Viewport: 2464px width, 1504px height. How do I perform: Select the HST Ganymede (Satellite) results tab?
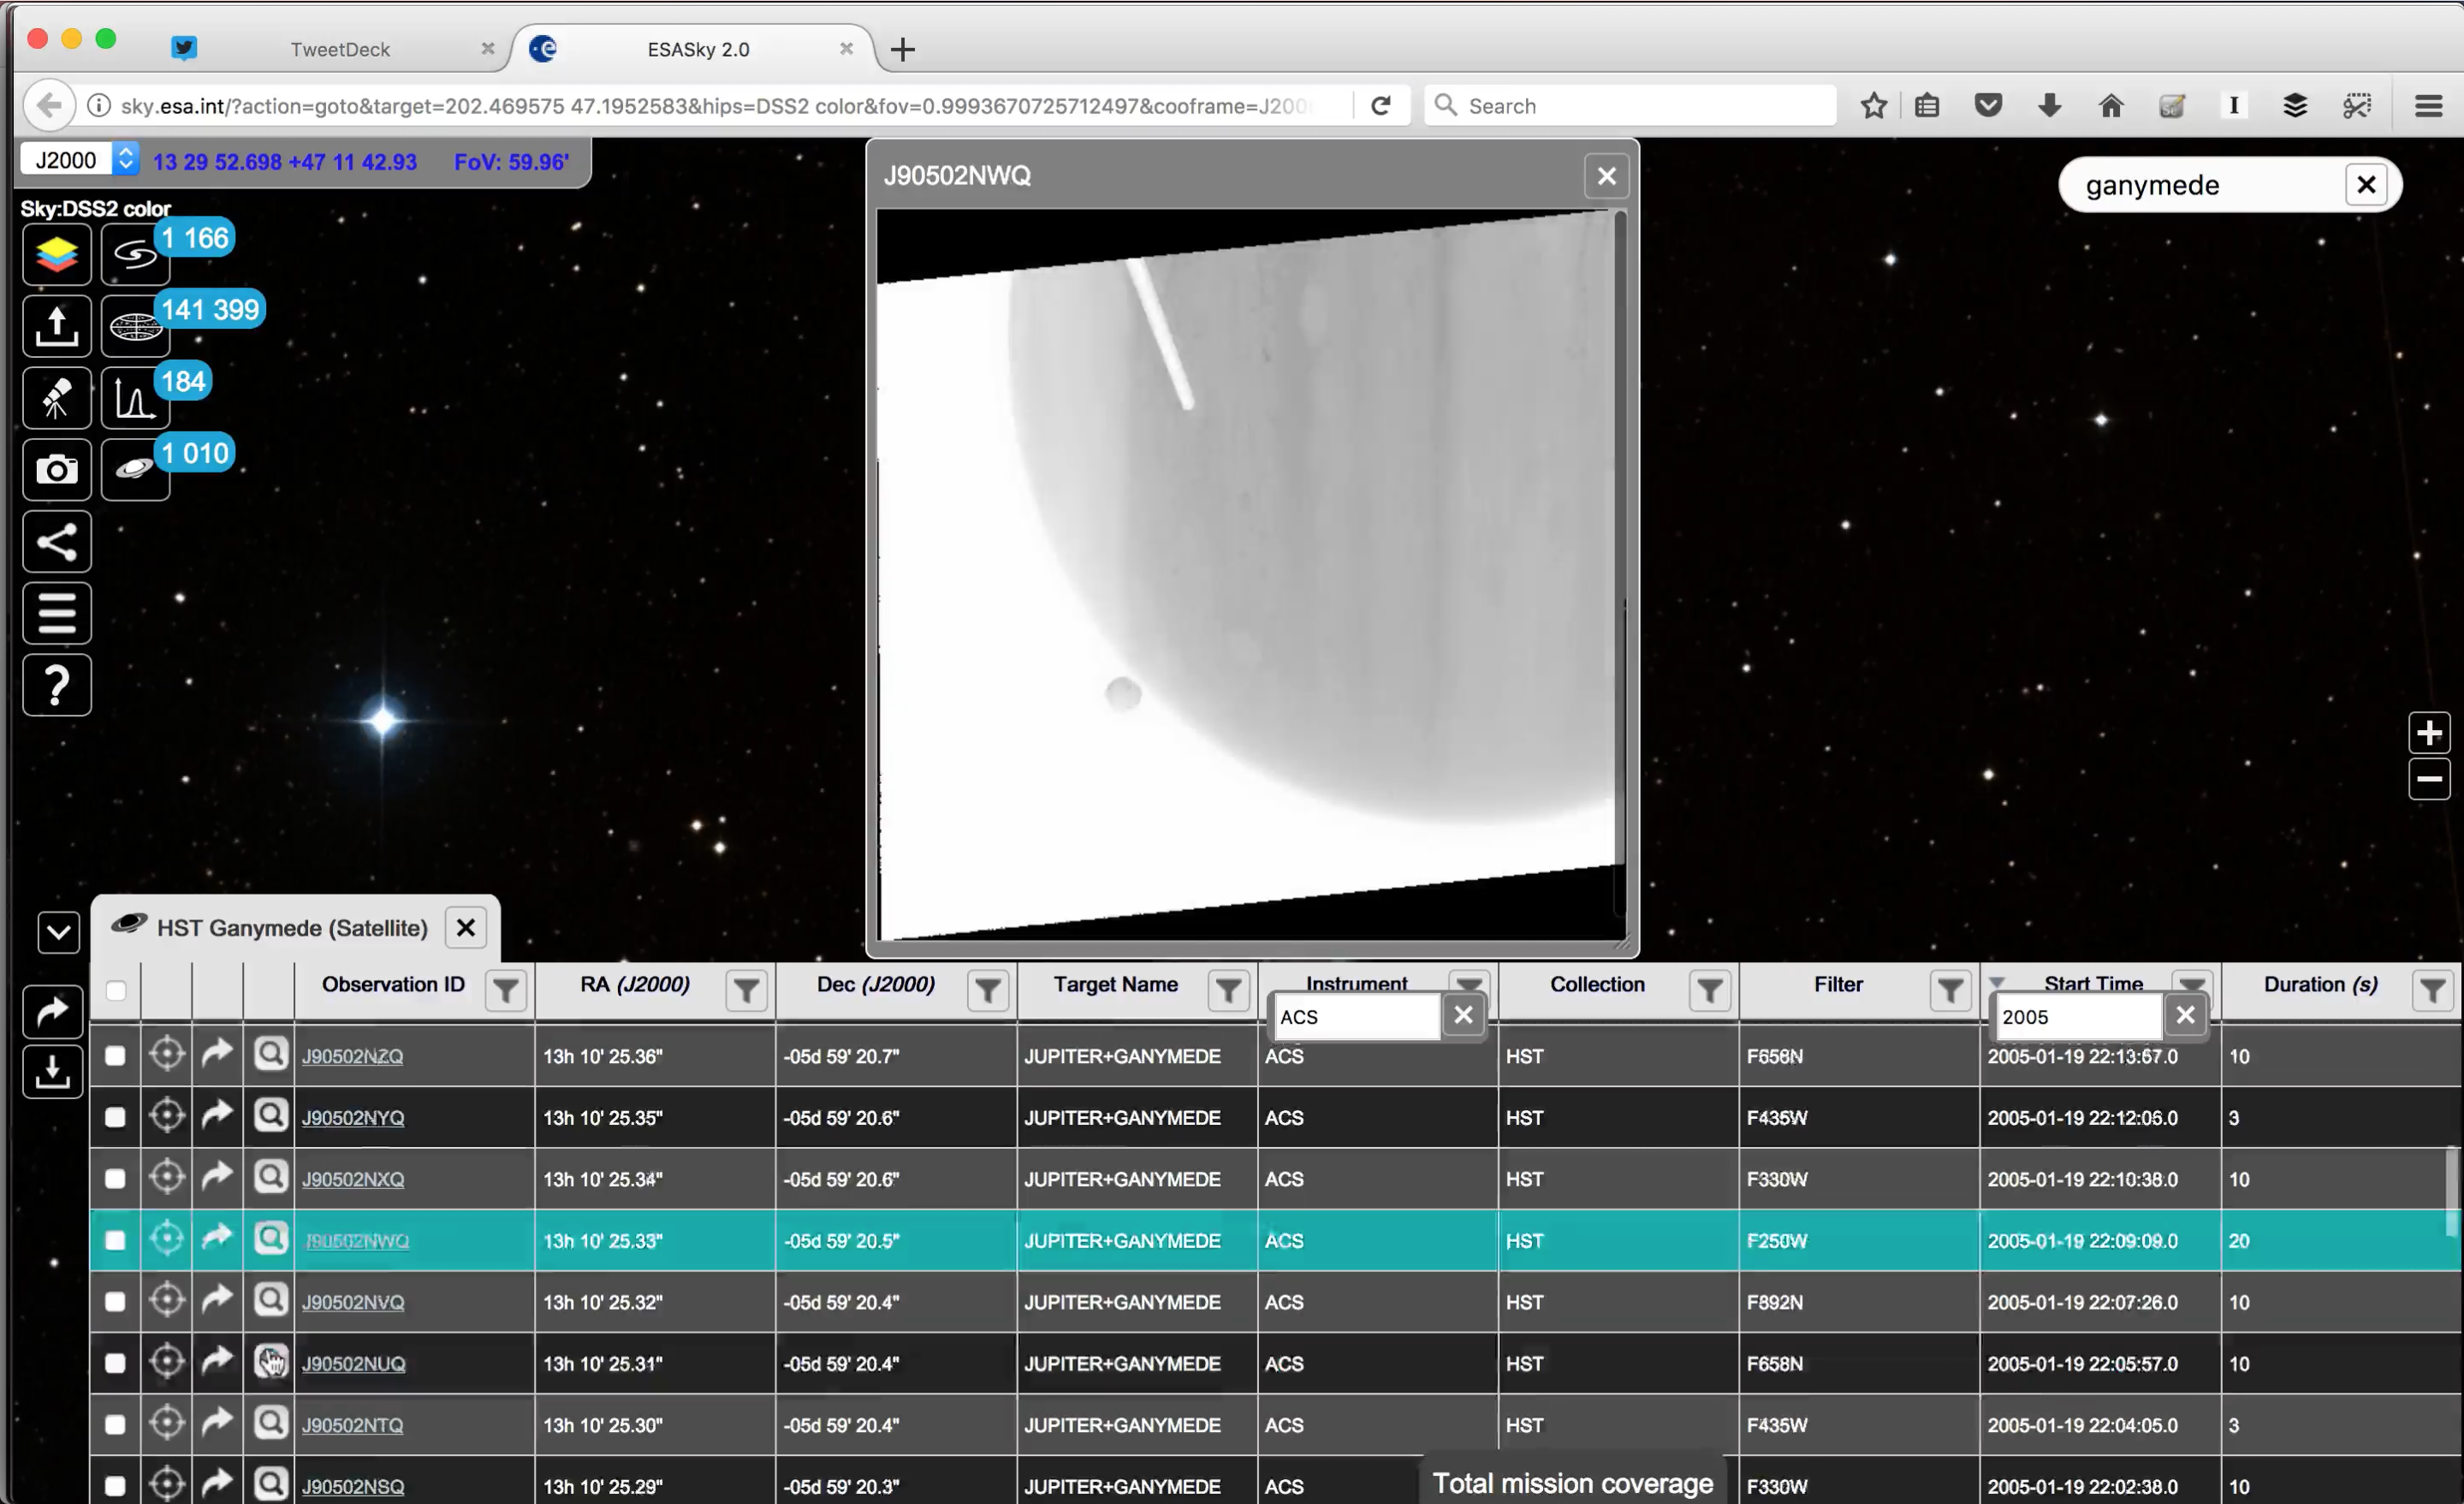[x=290, y=928]
